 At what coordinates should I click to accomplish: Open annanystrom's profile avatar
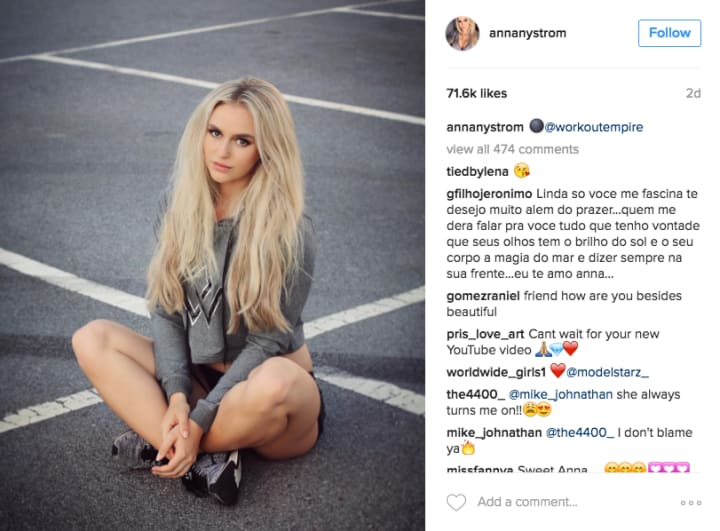pos(462,34)
